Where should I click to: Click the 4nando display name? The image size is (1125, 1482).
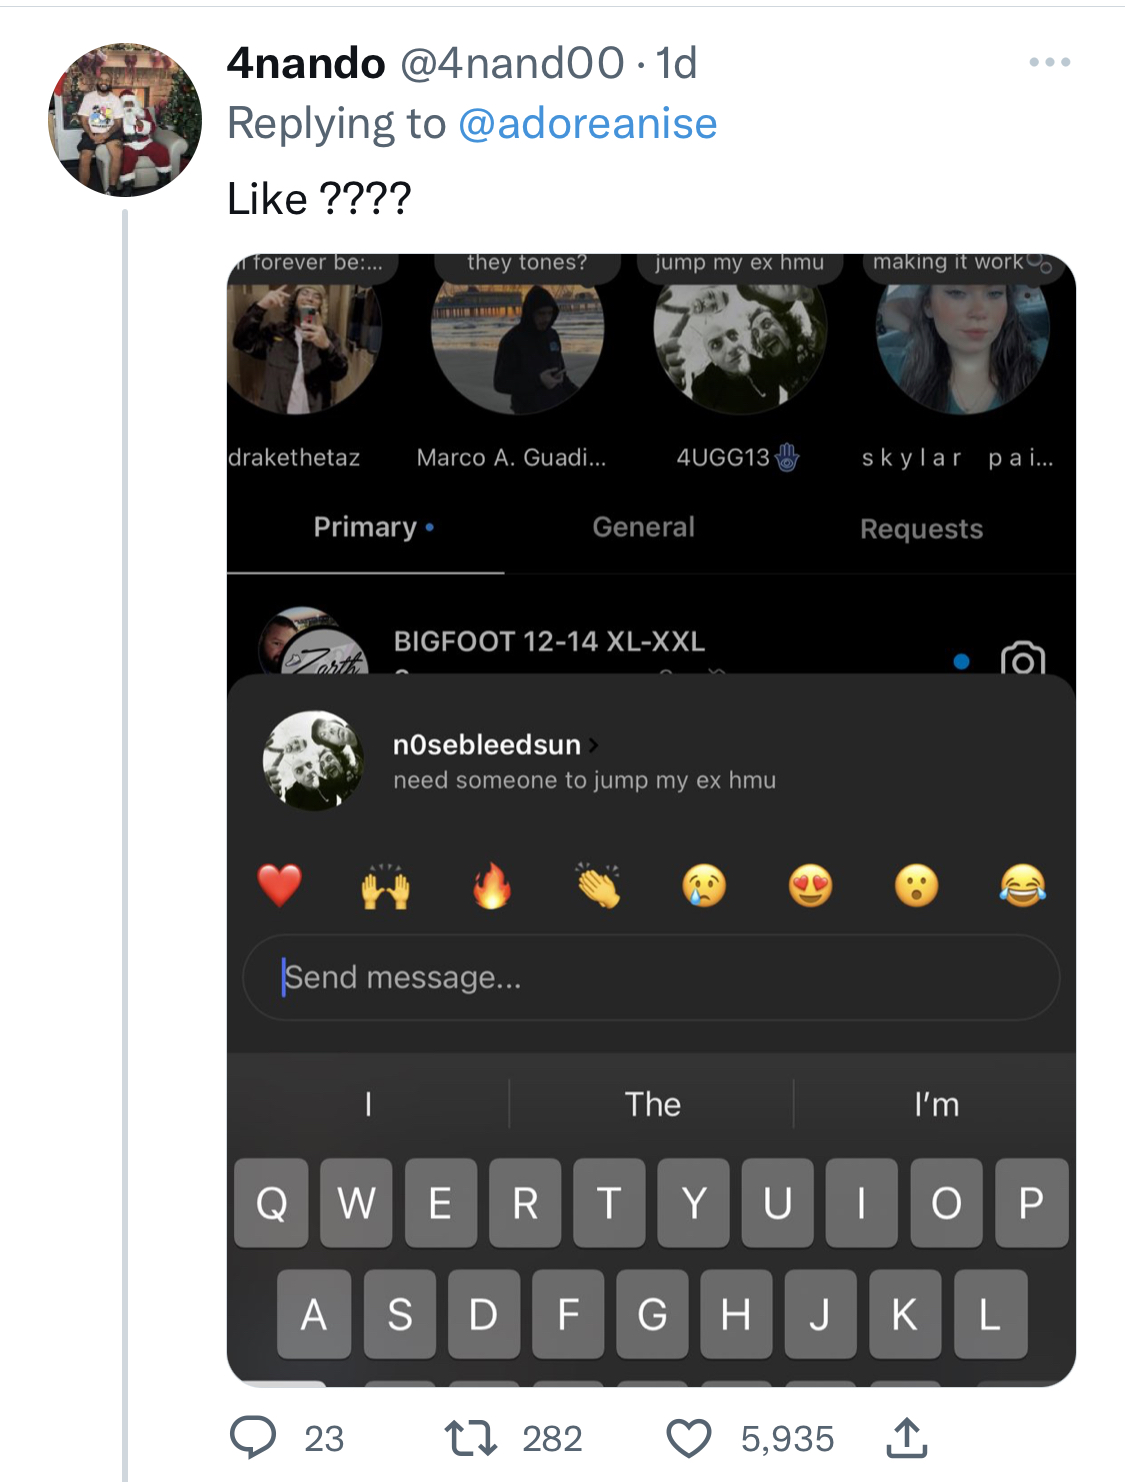(306, 63)
